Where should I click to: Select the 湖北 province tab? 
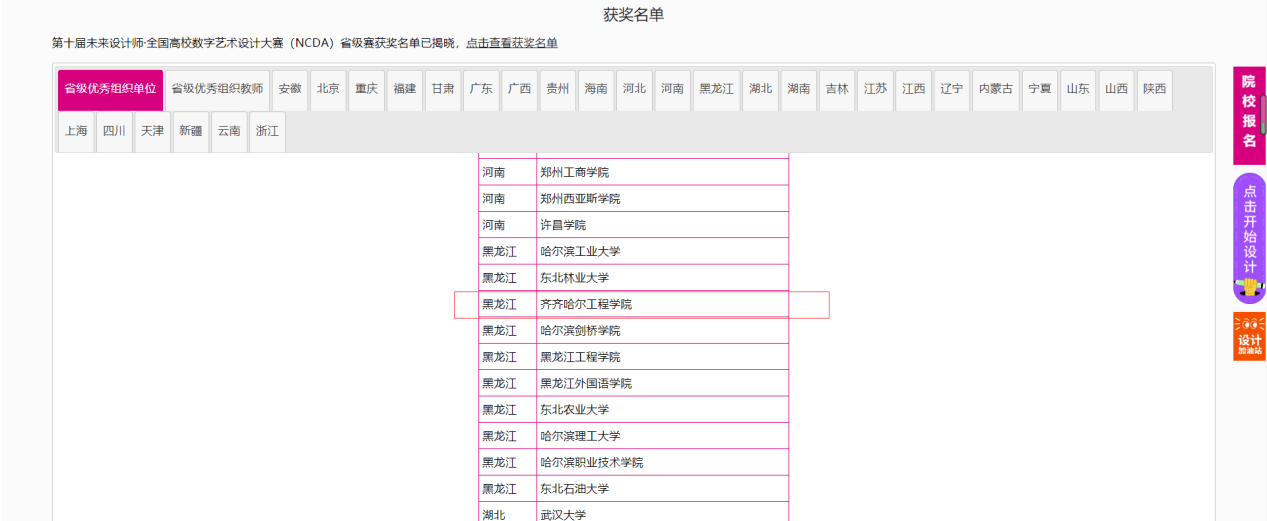click(x=760, y=89)
